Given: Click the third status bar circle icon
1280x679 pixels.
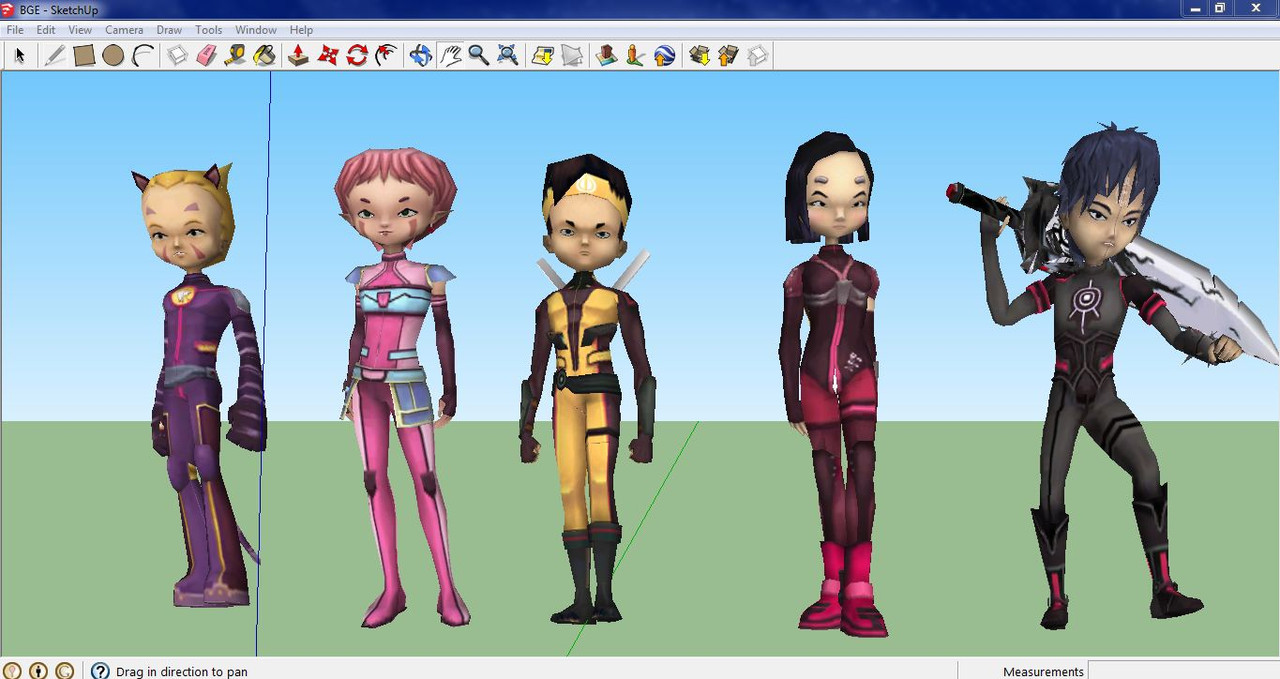Looking at the screenshot, I should click(64, 671).
